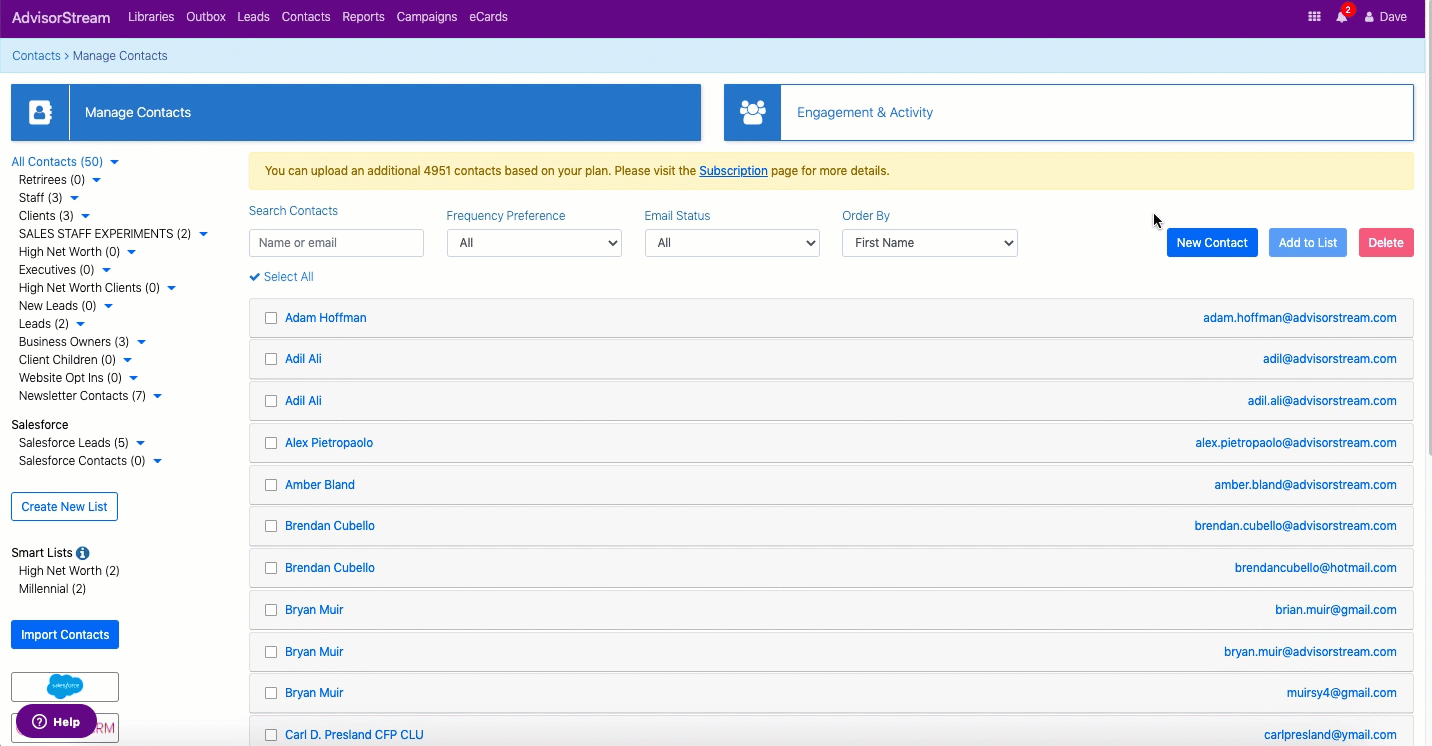Image resolution: width=1432 pixels, height=746 pixels.
Task: Expand Salesforce Leads arrow
Action: pos(140,443)
